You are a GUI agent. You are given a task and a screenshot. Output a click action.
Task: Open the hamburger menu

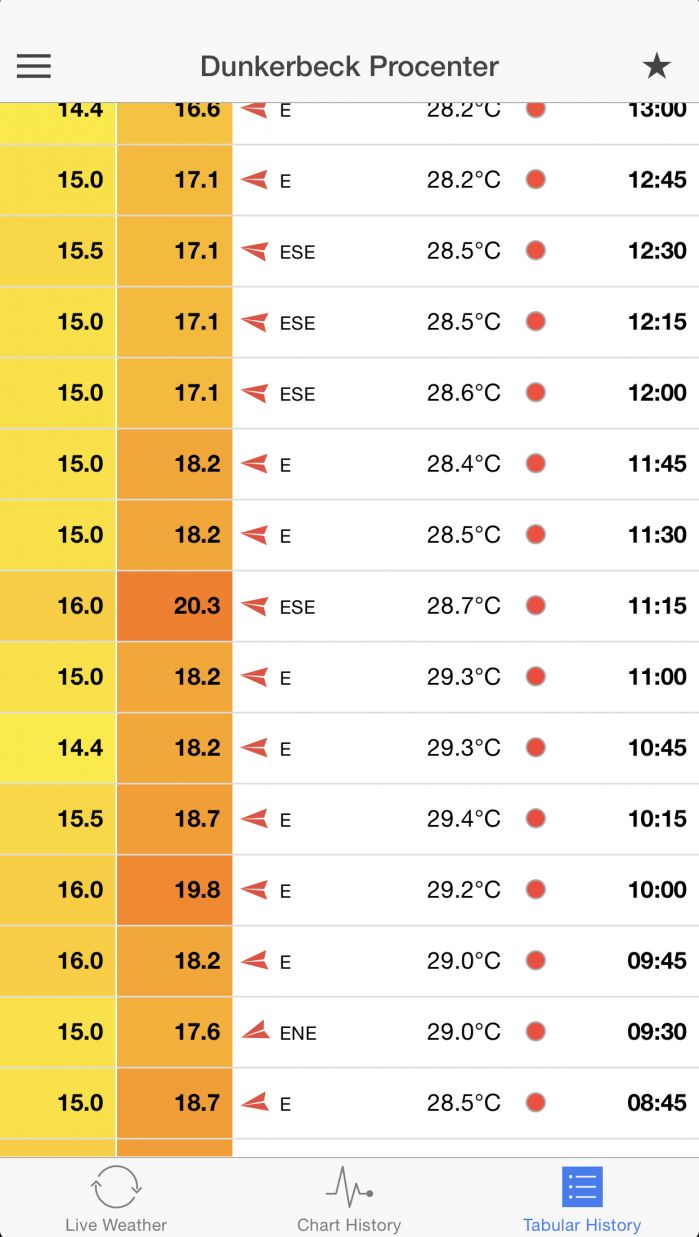[33, 66]
